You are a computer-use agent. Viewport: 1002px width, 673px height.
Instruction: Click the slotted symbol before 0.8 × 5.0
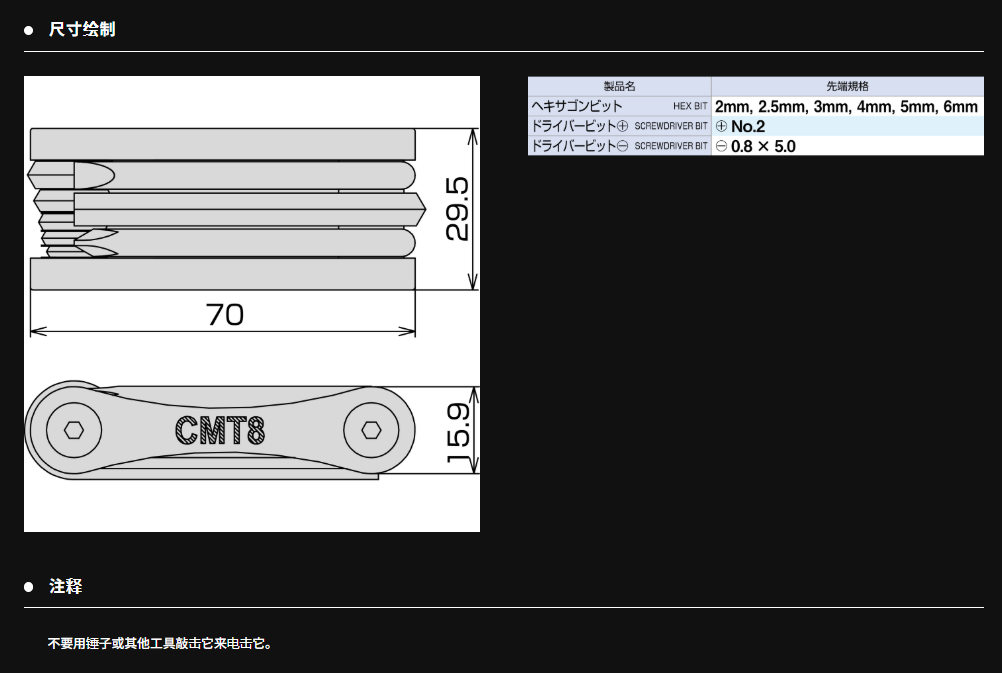point(721,147)
